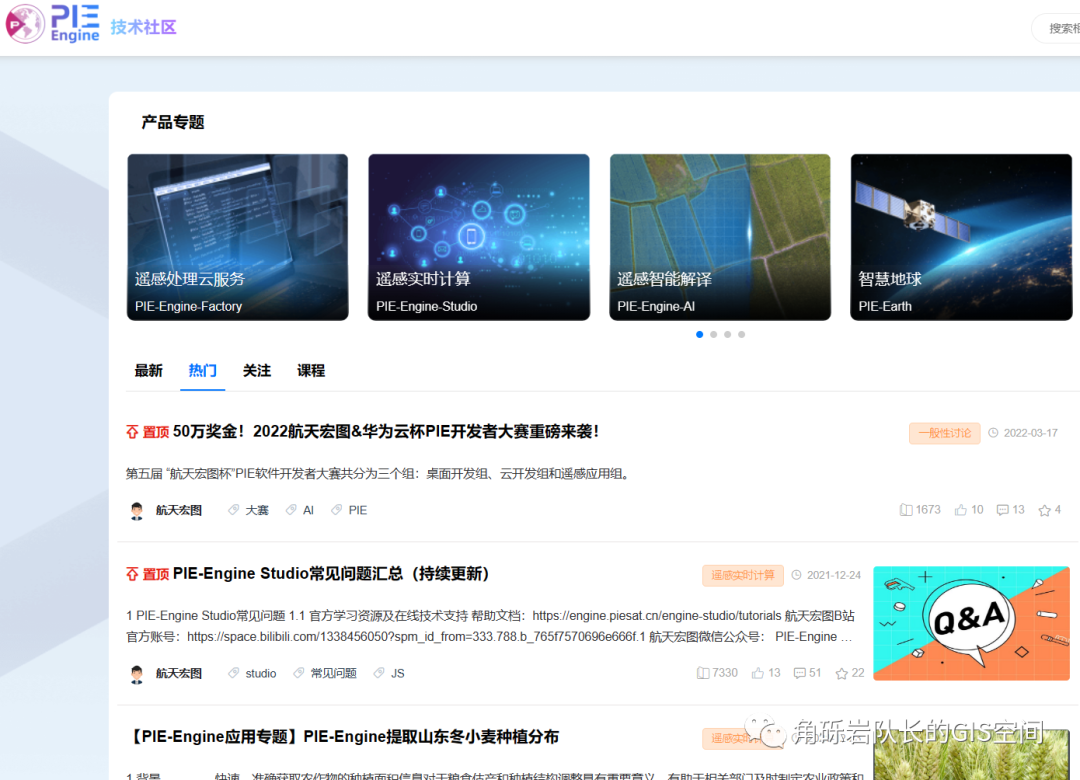This screenshot has width=1080, height=780.
Task: Click the like icon showing 13 under the FAQ post
Action: click(x=759, y=673)
